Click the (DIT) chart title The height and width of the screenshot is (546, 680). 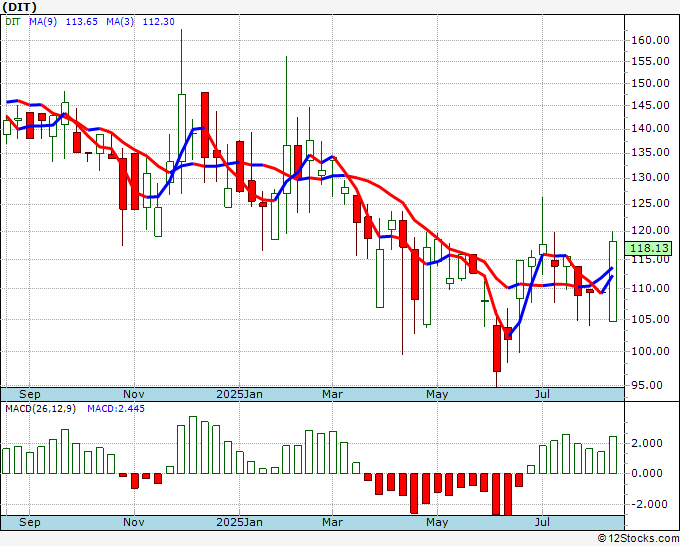[x=19, y=7]
